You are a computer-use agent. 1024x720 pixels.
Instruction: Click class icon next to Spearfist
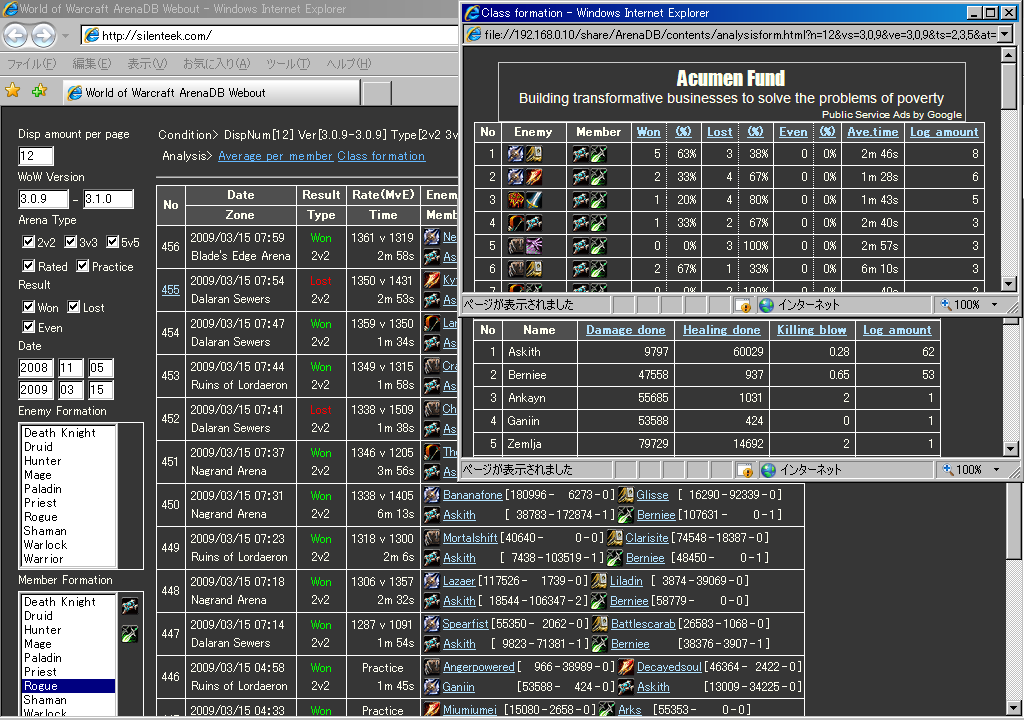coord(432,623)
